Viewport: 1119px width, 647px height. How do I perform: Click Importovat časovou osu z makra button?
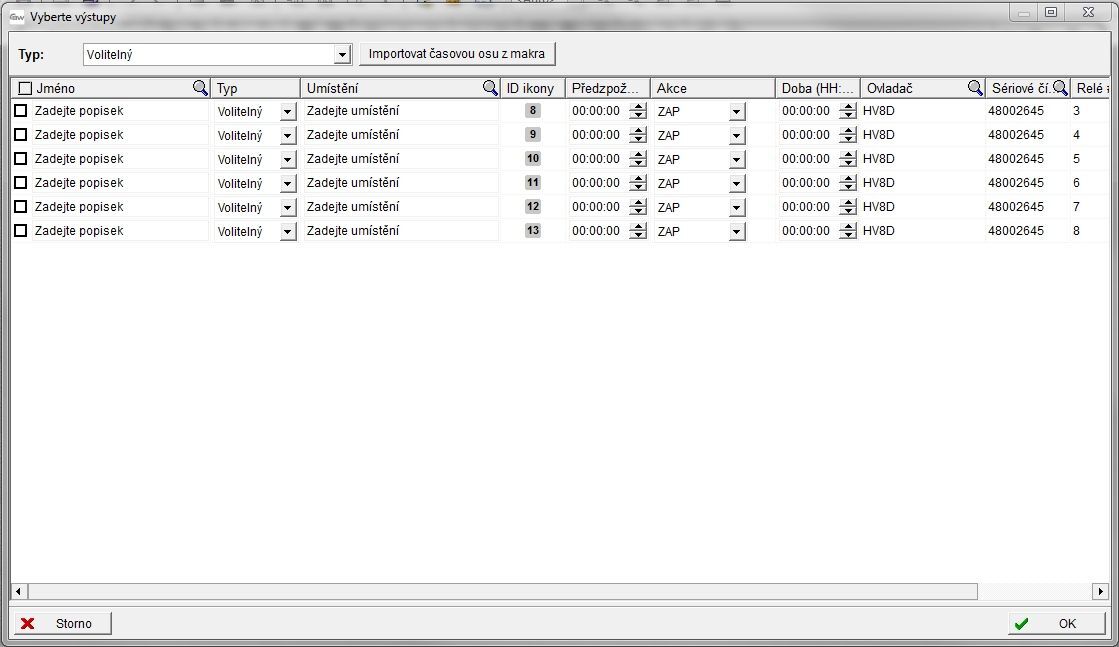point(457,53)
